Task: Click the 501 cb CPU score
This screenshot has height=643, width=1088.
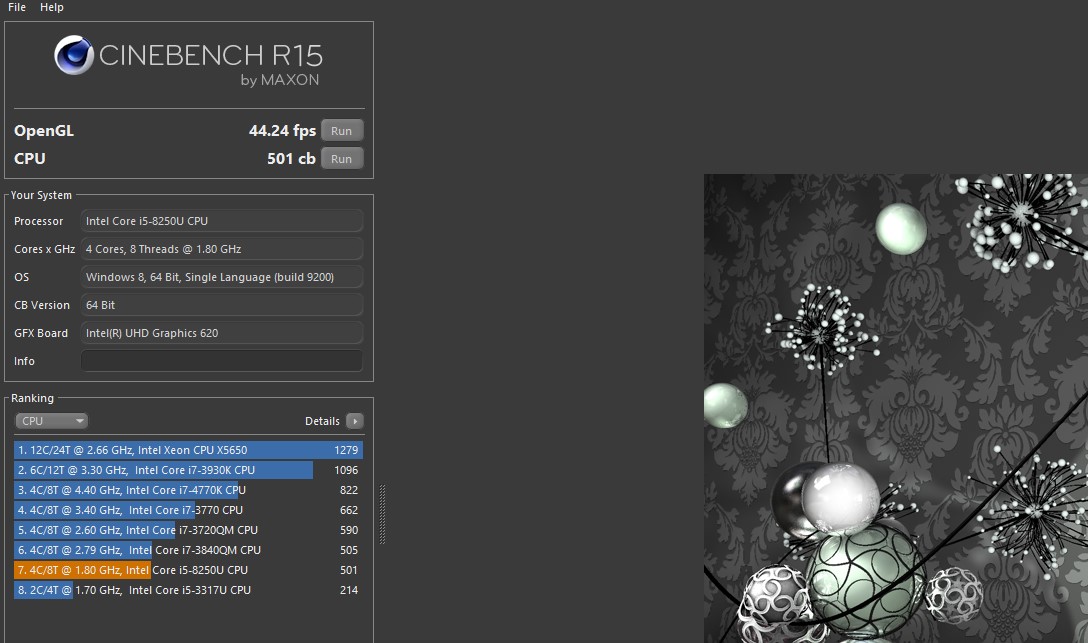Action: [291, 158]
